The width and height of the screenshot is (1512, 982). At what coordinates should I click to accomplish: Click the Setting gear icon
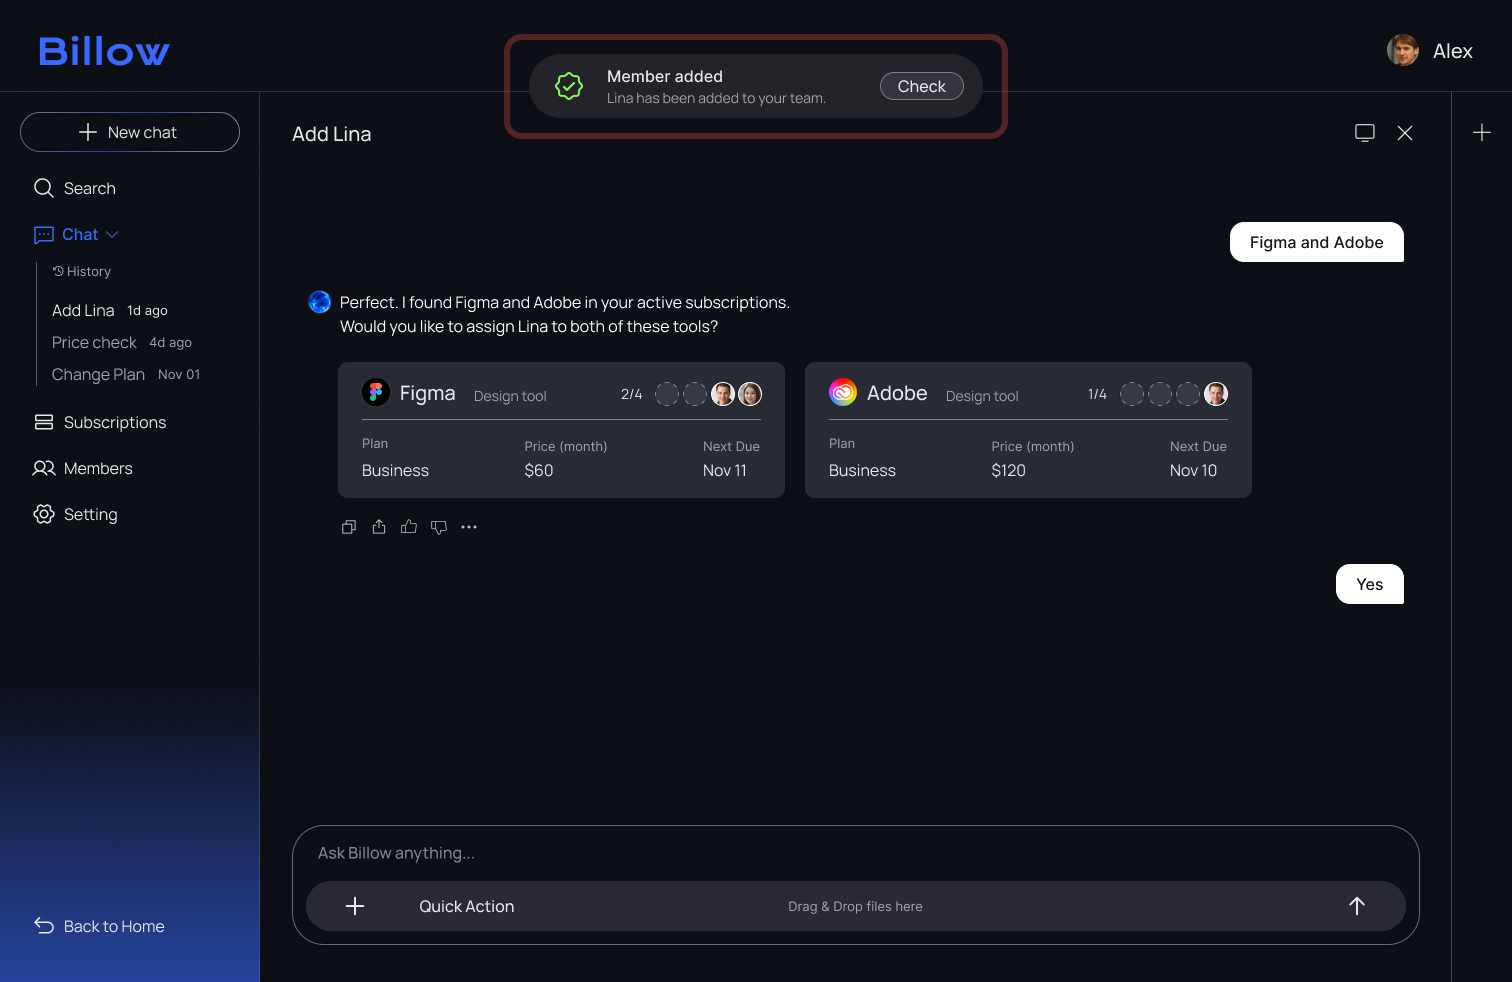coord(44,514)
